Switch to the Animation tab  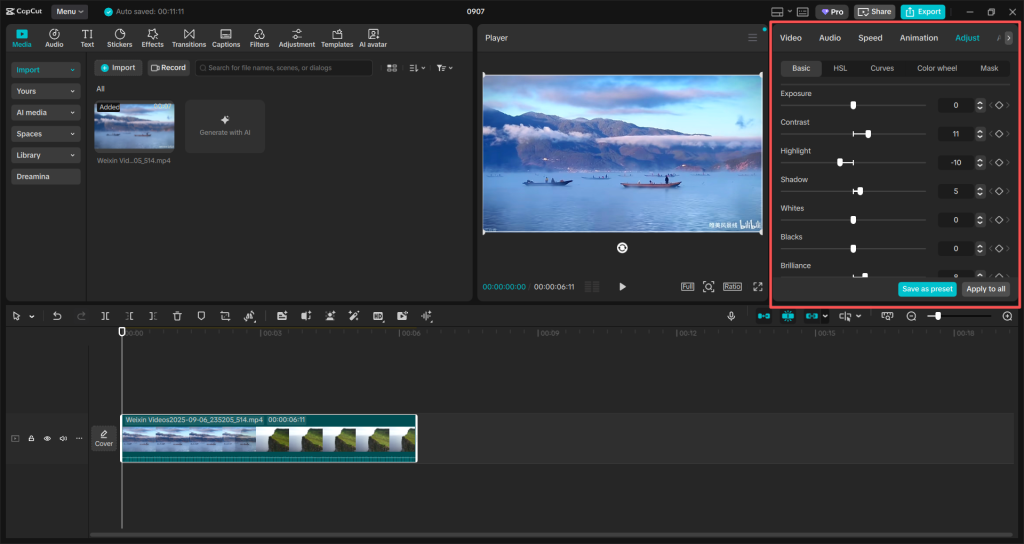(x=918, y=38)
